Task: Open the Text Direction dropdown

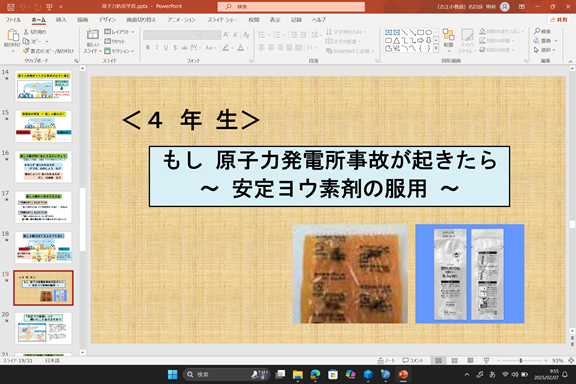Action: click(x=345, y=32)
